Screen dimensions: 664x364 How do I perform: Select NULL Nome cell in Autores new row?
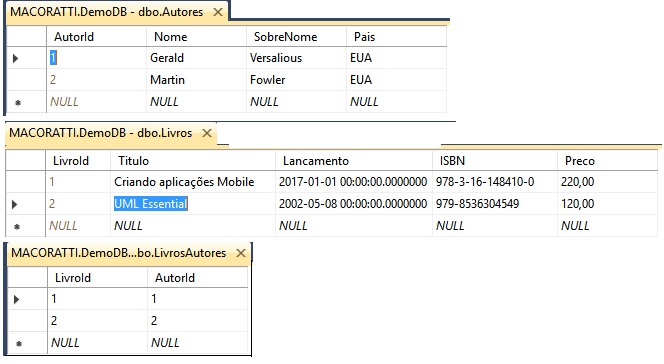click(196, 102)
